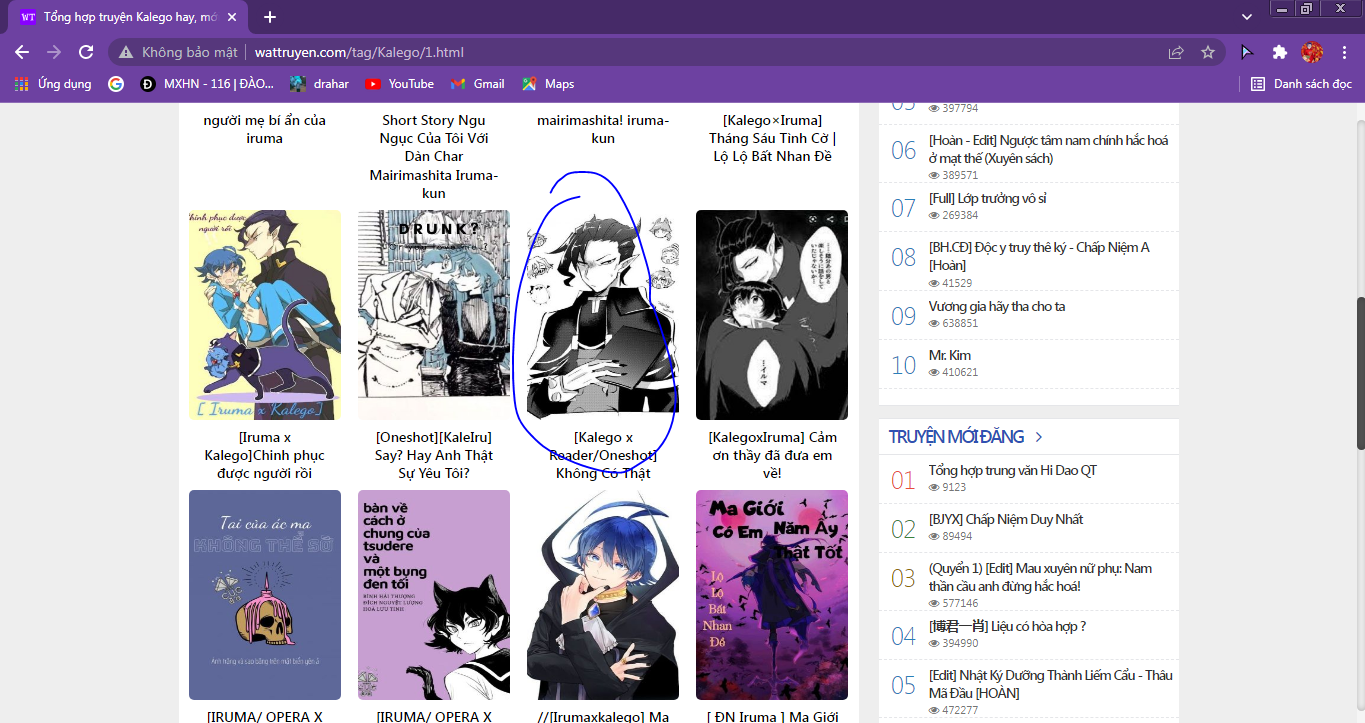Viewport: 1365px width, 723px height.
Task: Open [Full] Lớp trưởng vô sỉ
Action: click(x=987, y=198)
